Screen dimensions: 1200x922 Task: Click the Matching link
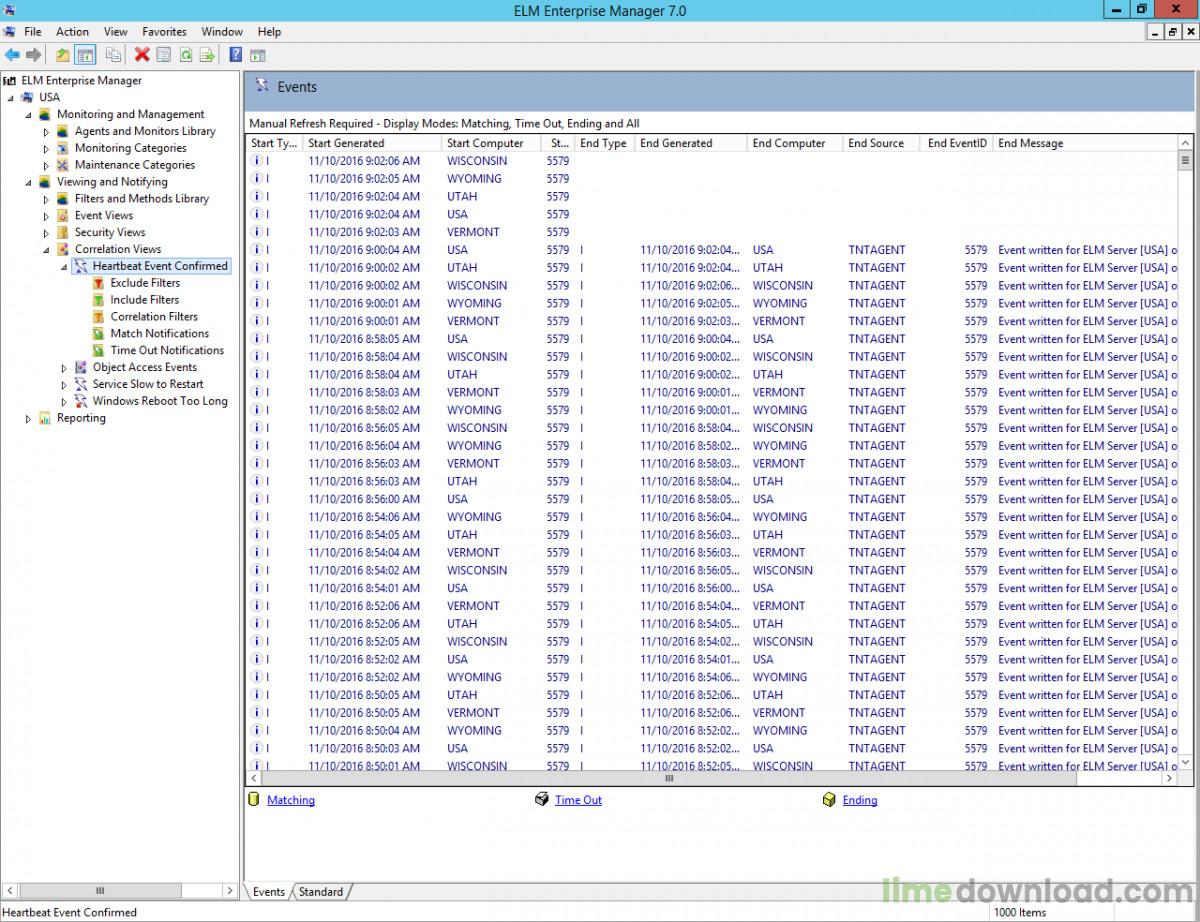(x=291, y=800)
